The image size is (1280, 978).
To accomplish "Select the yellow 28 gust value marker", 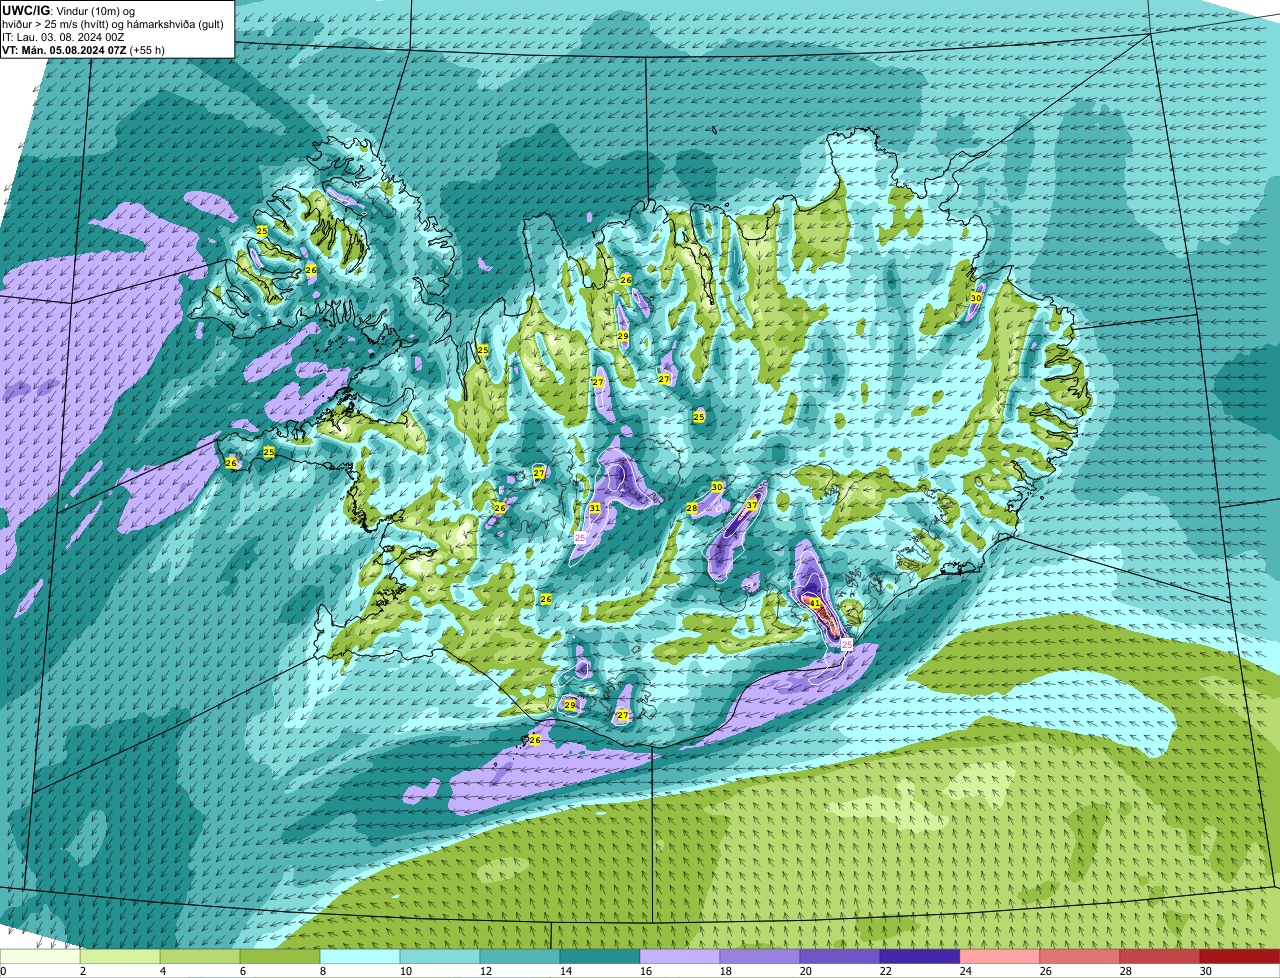I will [x=692, y=508].
